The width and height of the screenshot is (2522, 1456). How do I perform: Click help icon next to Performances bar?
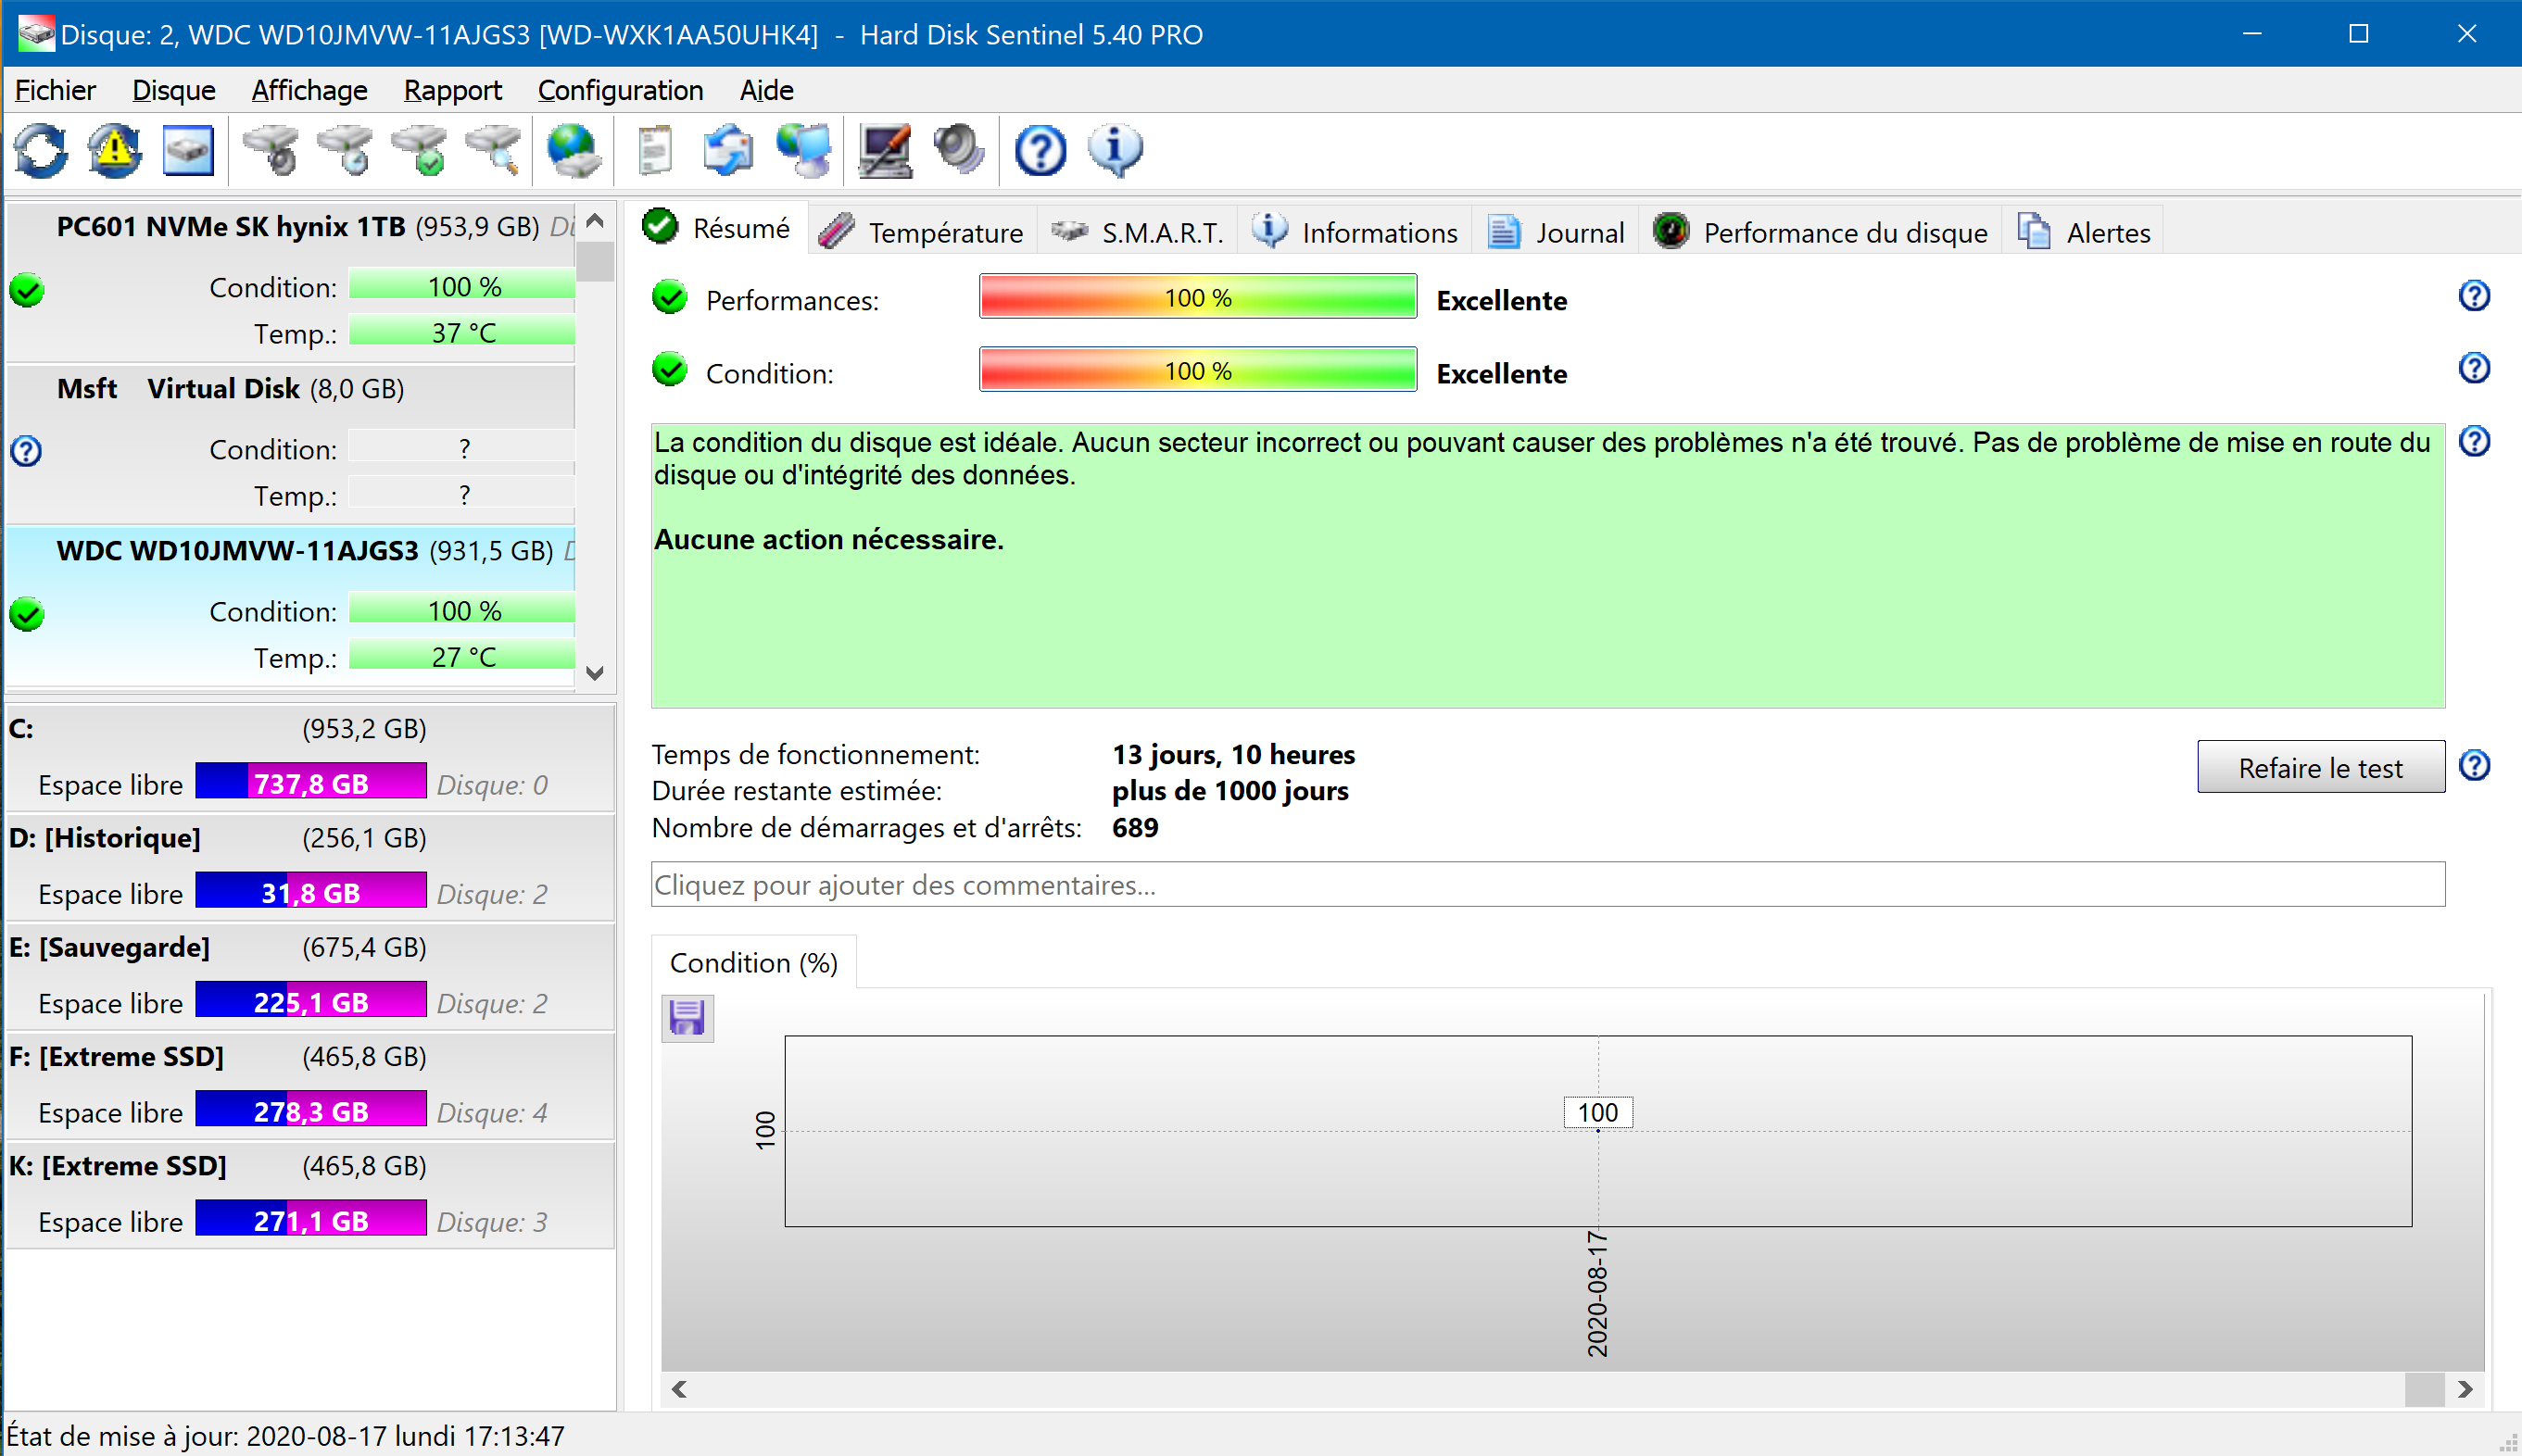click(x=2474, y=296)
